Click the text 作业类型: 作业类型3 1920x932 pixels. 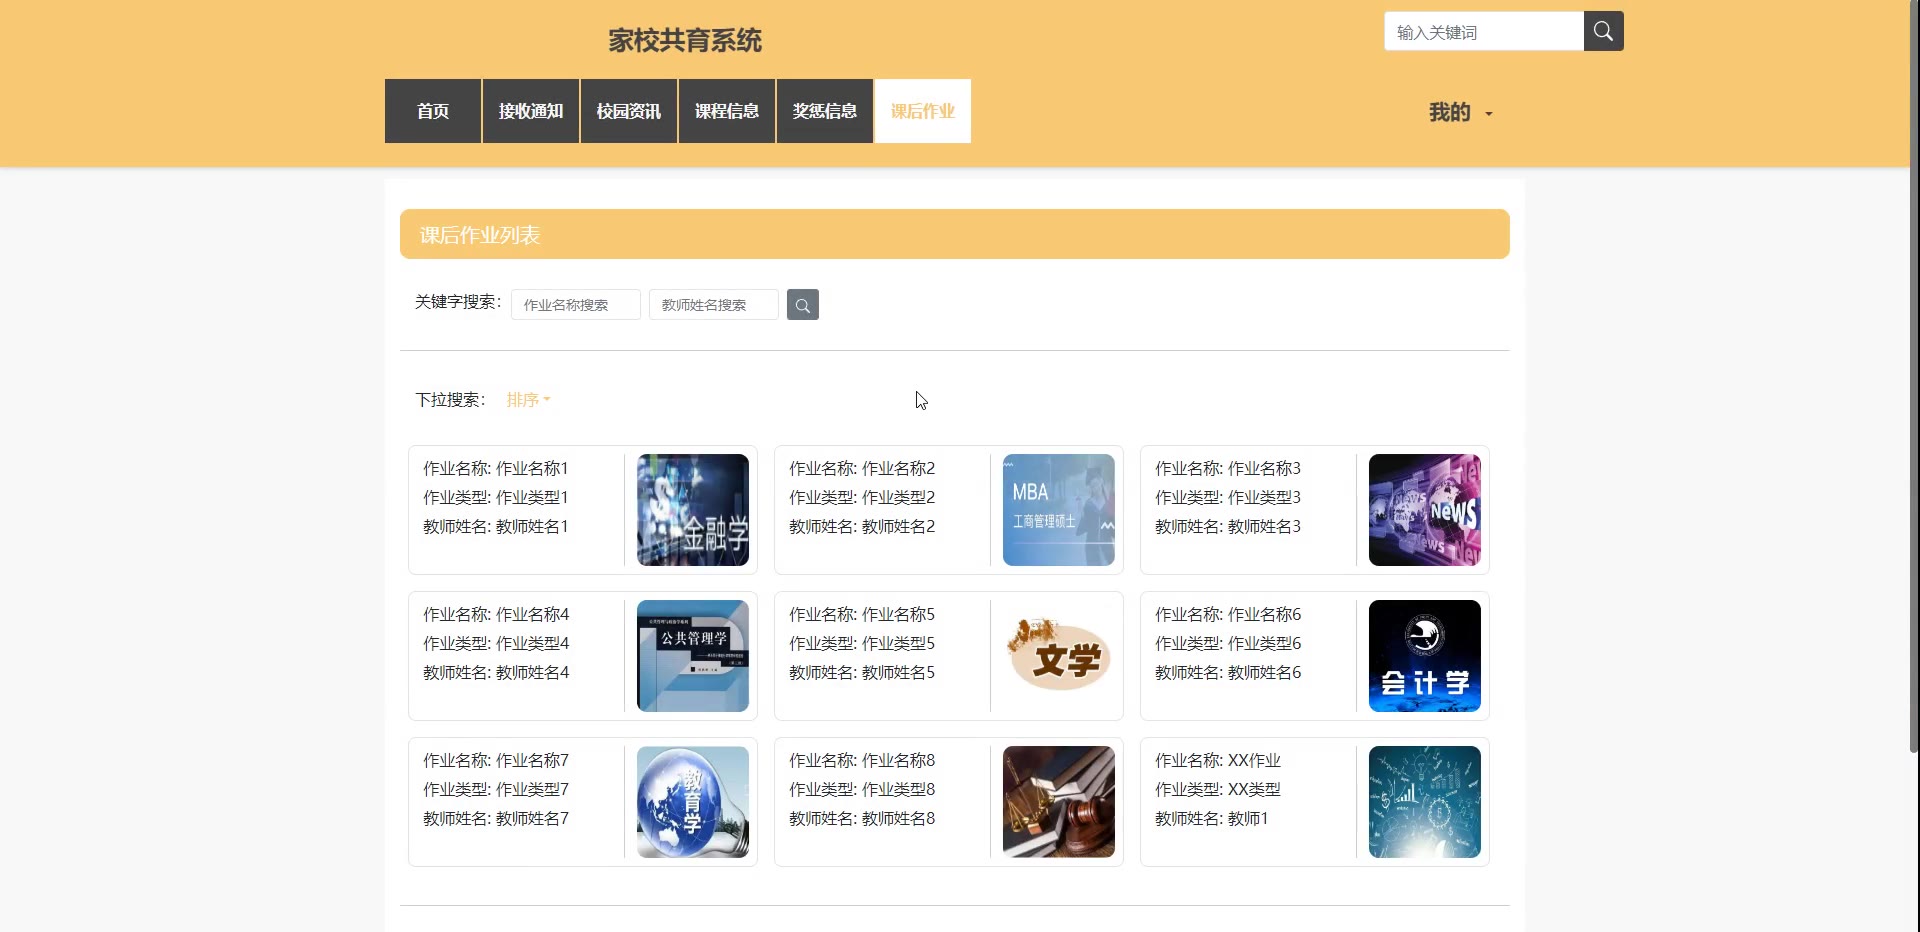(x=1228, y=497)
